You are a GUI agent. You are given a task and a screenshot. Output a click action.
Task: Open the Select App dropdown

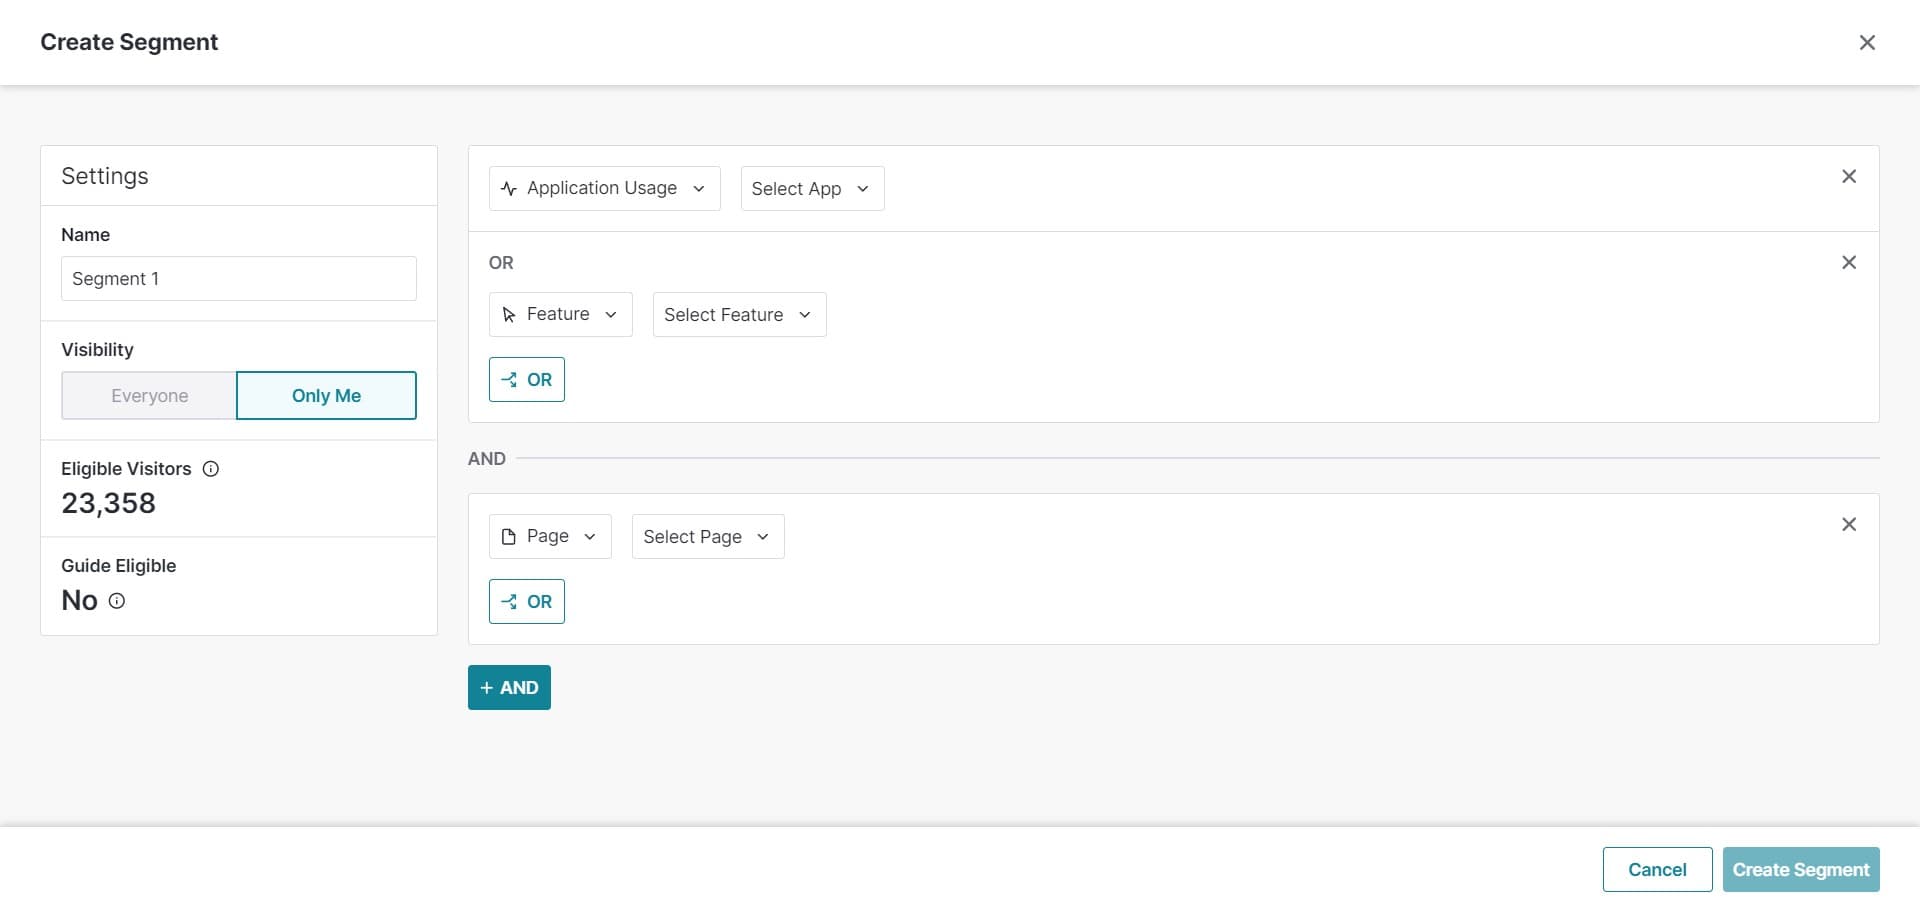tap(811, 188)
